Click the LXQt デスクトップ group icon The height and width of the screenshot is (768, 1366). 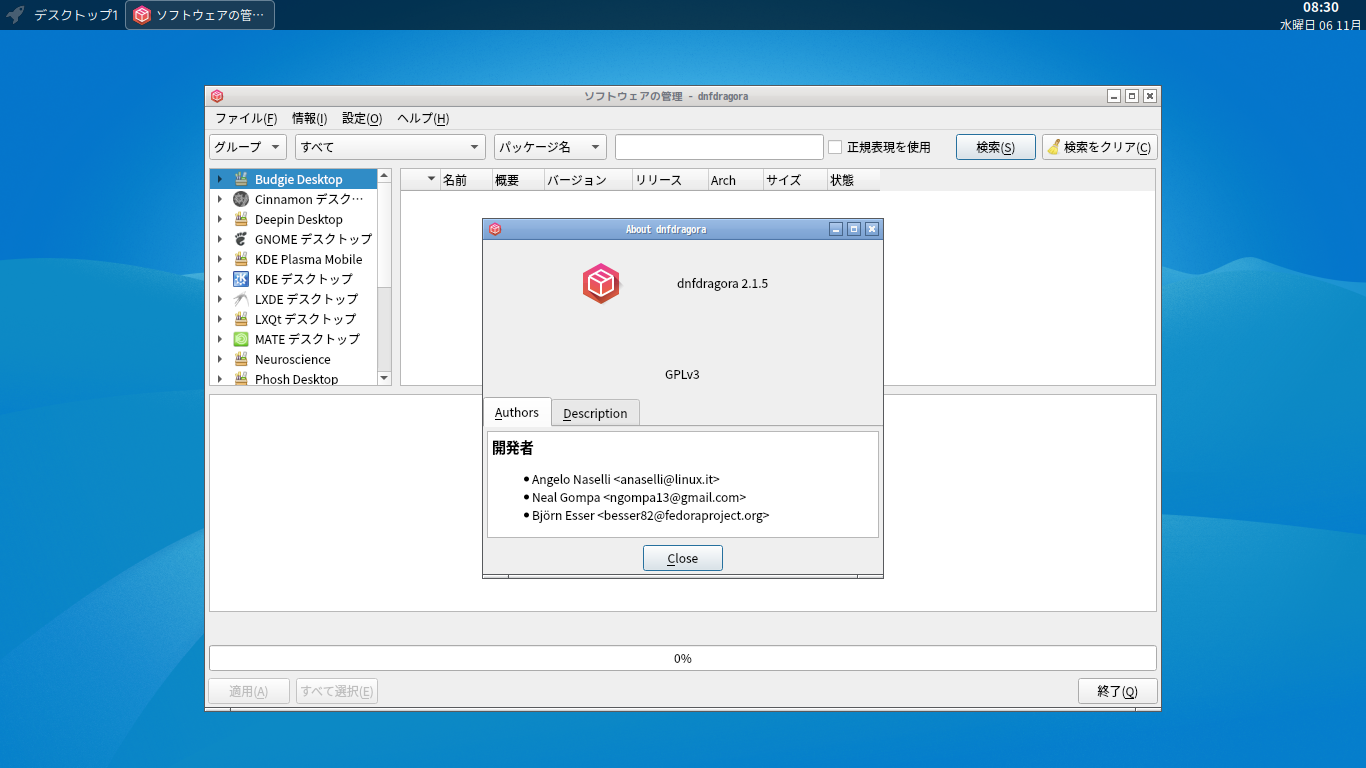pyautogui.click(x=241, y=319)
